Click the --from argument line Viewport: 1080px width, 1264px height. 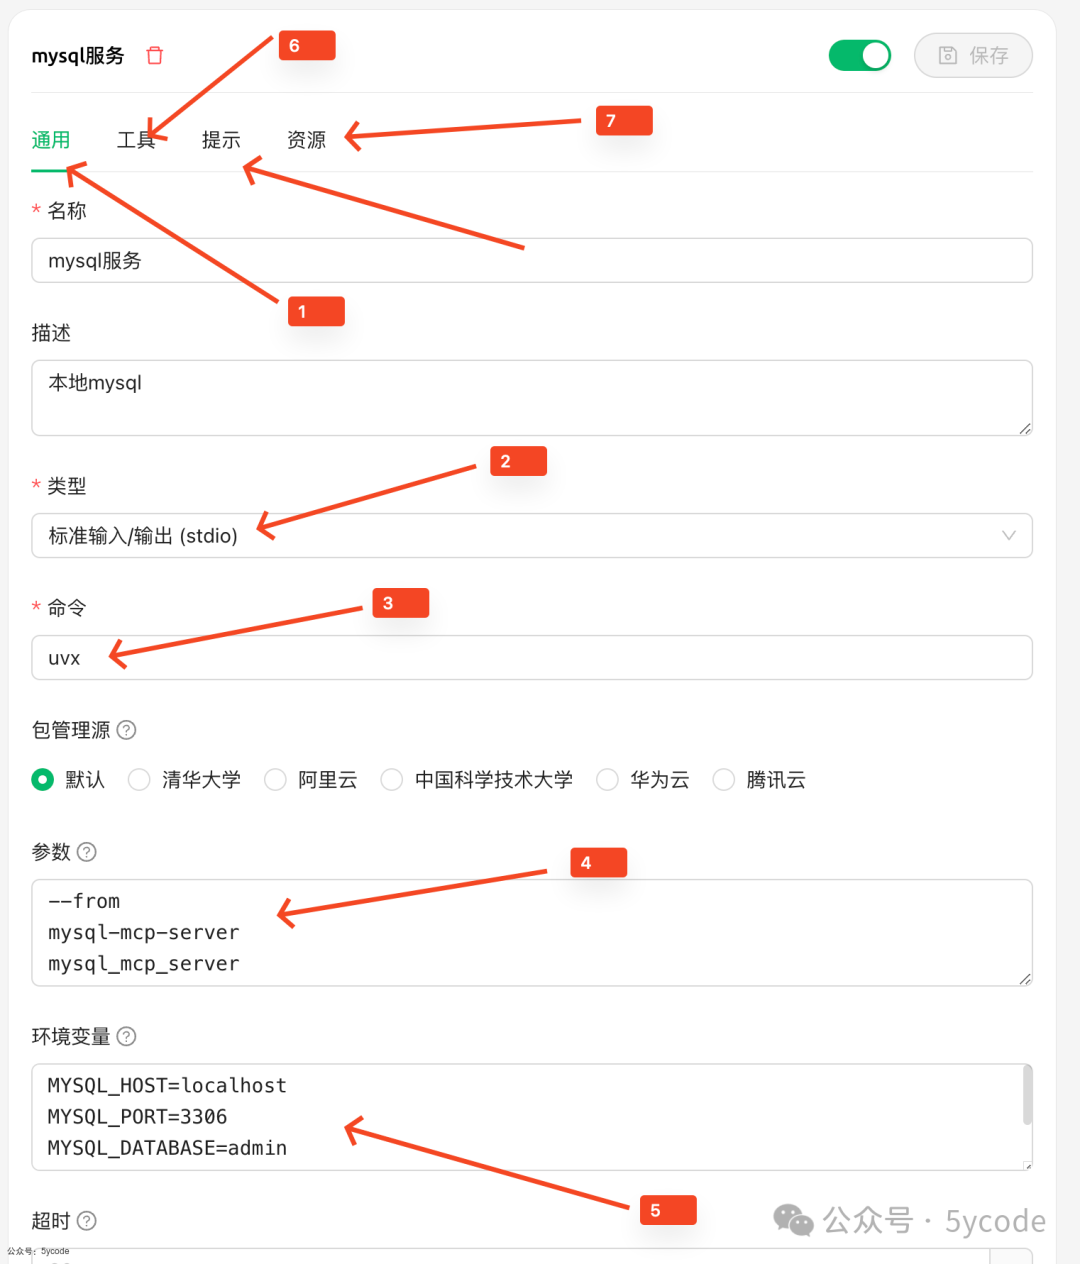click(x=84, y=901)
